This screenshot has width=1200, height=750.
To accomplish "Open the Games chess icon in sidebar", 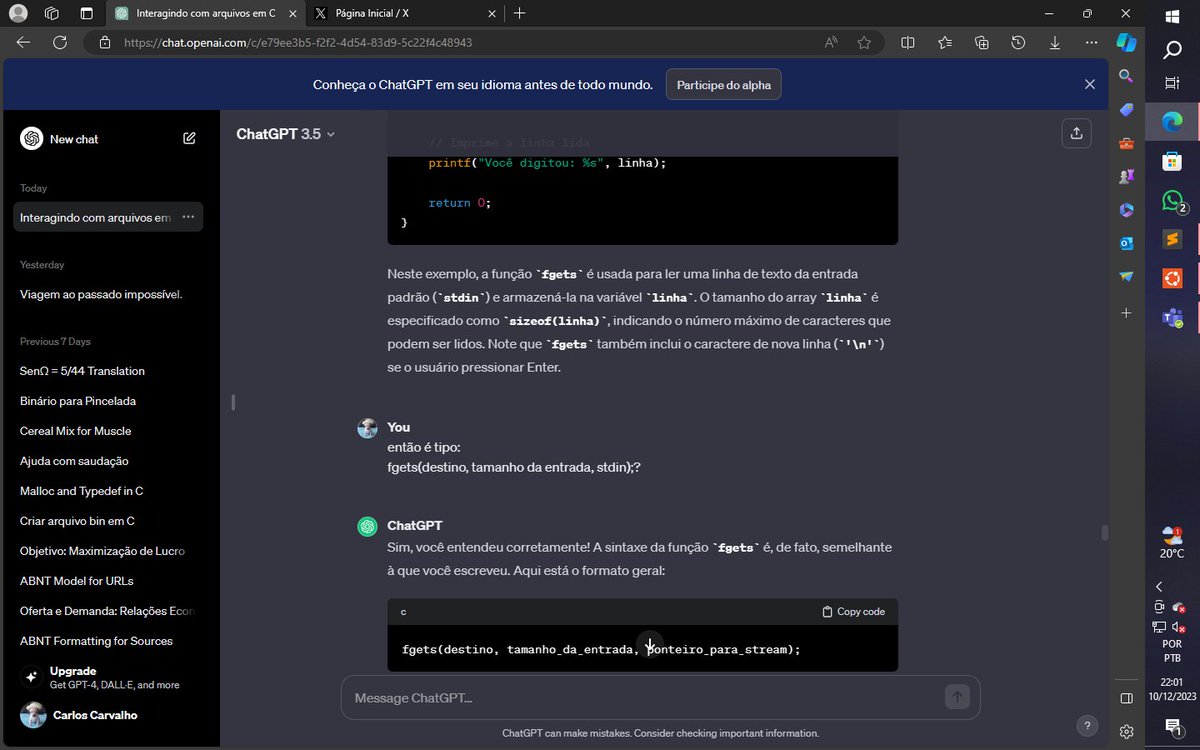I will (1126, 176).
